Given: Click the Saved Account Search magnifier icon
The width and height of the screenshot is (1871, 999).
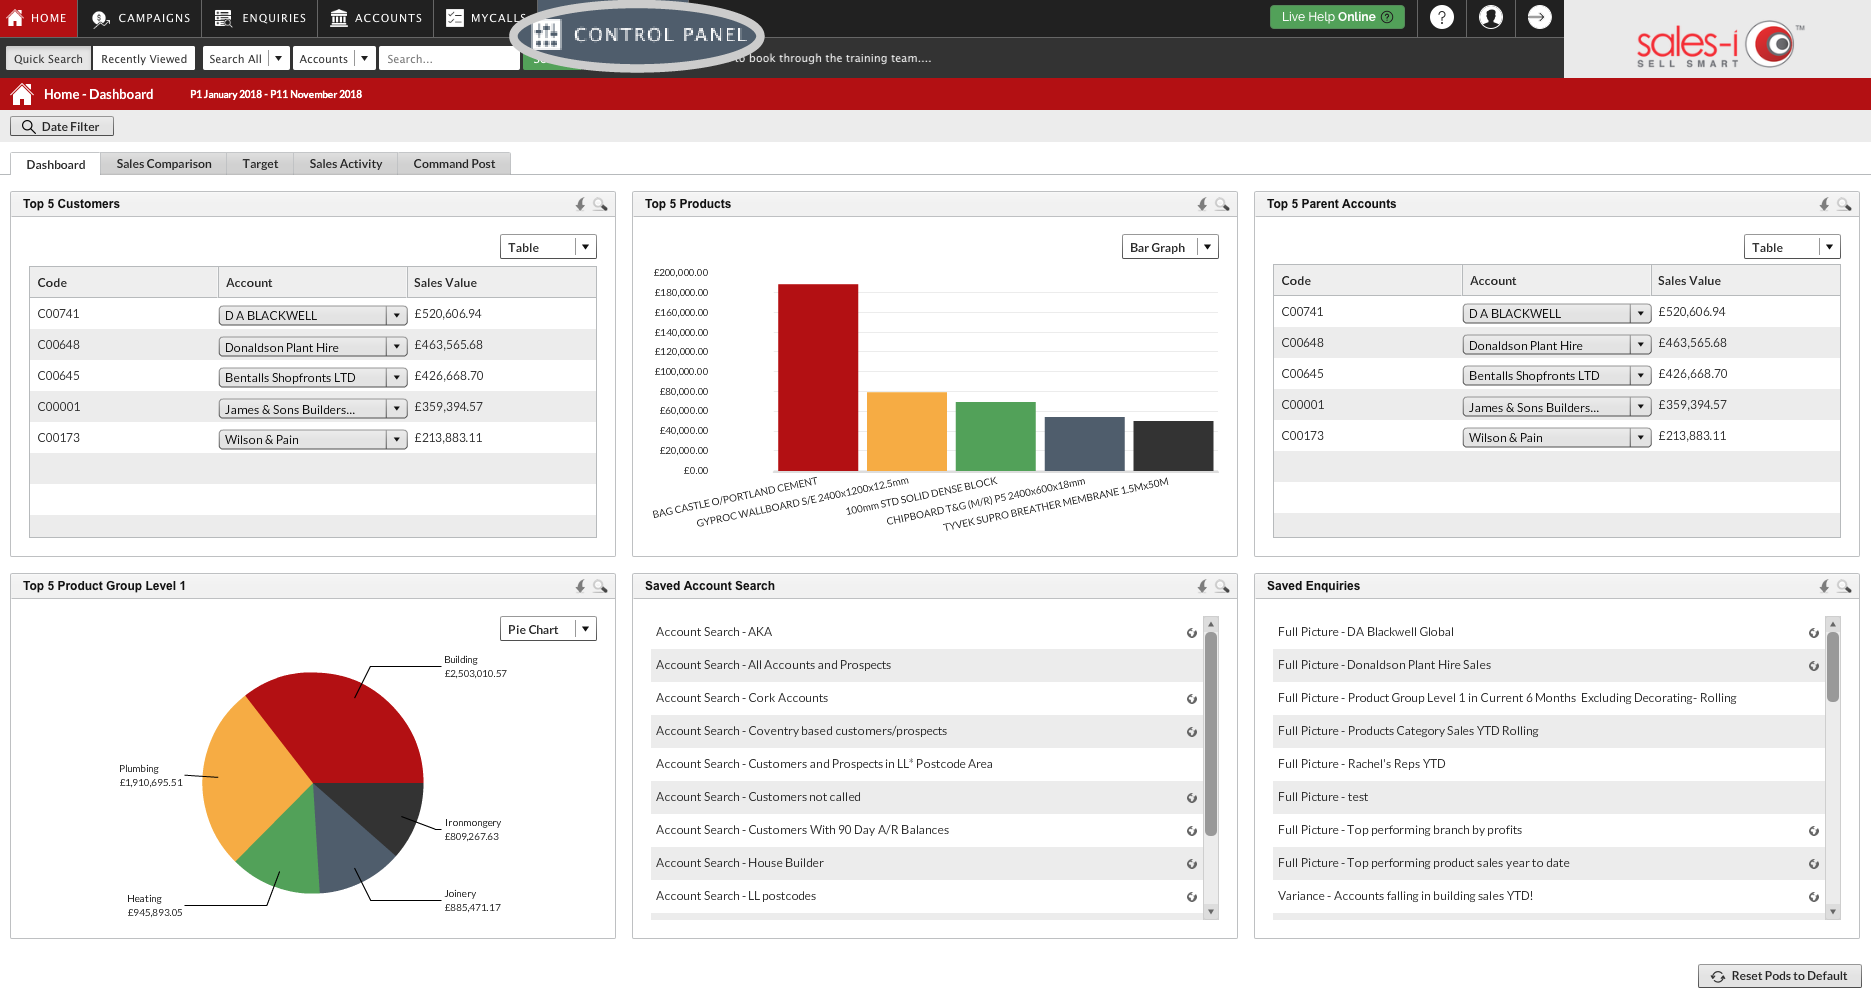Looking at the screenshot, I should [1222, 586].
